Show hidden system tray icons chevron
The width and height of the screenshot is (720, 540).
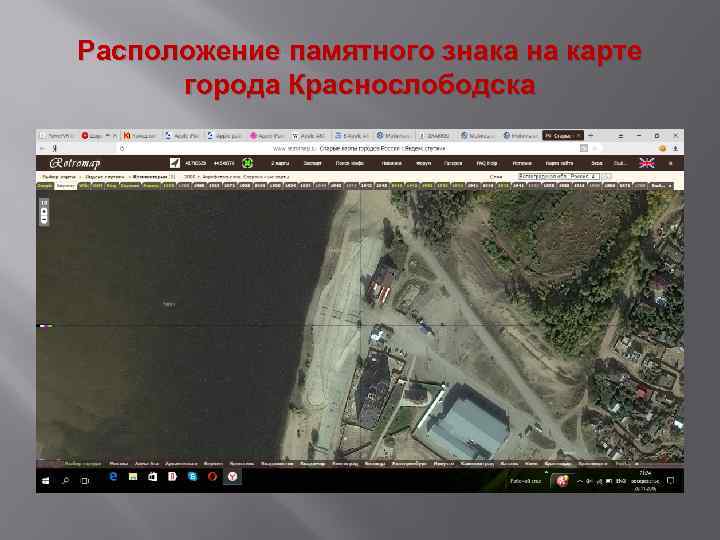coord(579,481)
